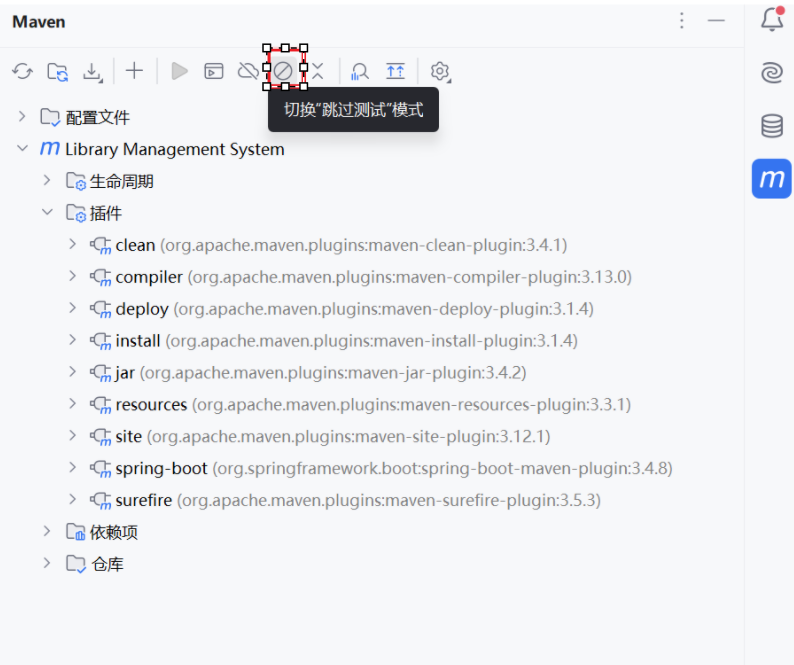Viewport: 794px width, 665px height.
Task: Click Maven sidebar m button
Action: [x=772, y=179]
